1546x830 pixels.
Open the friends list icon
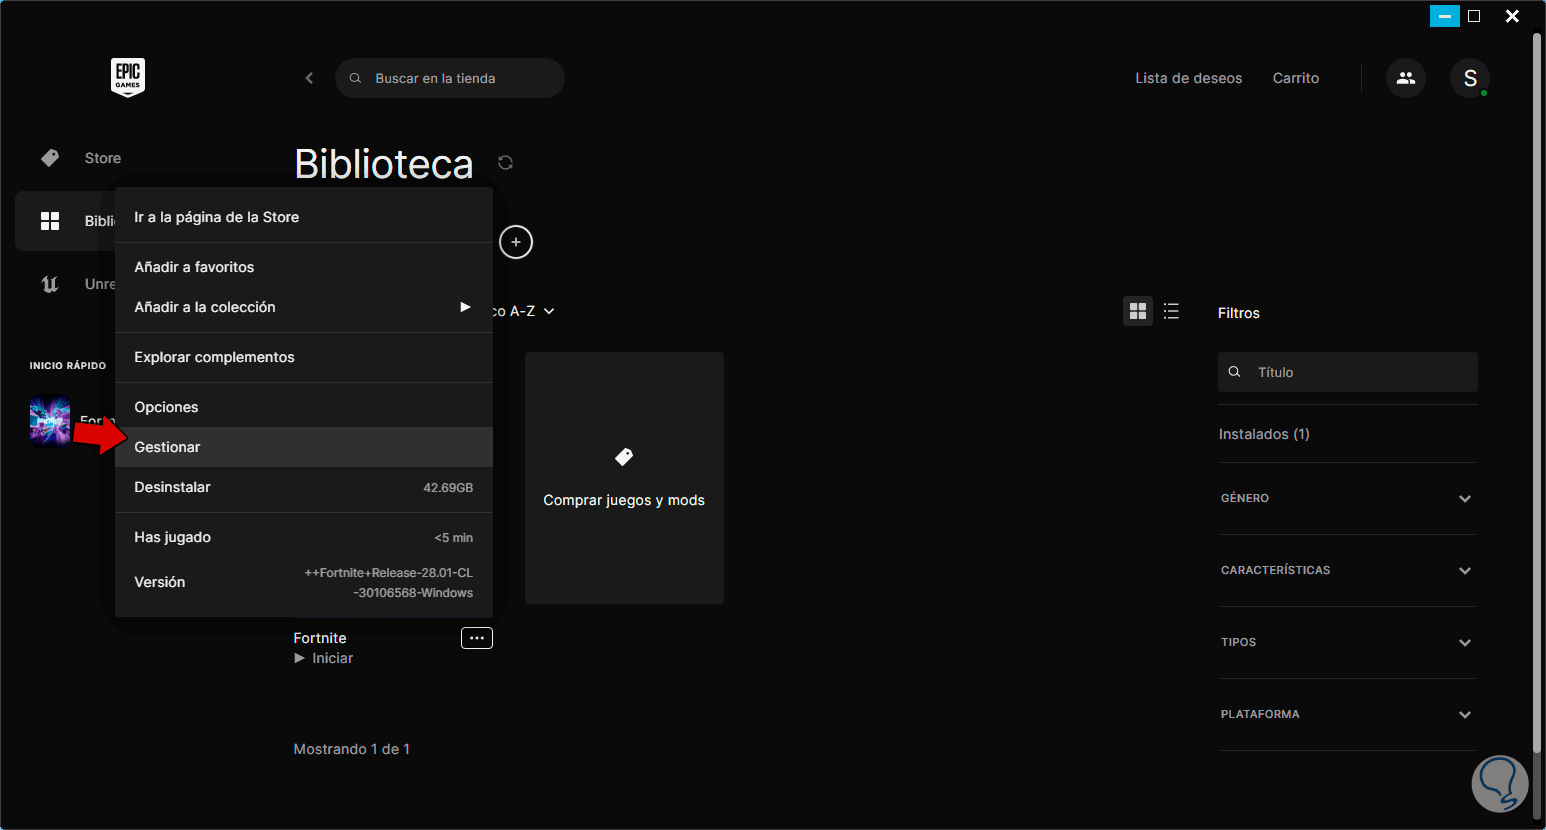[1406, 78]
